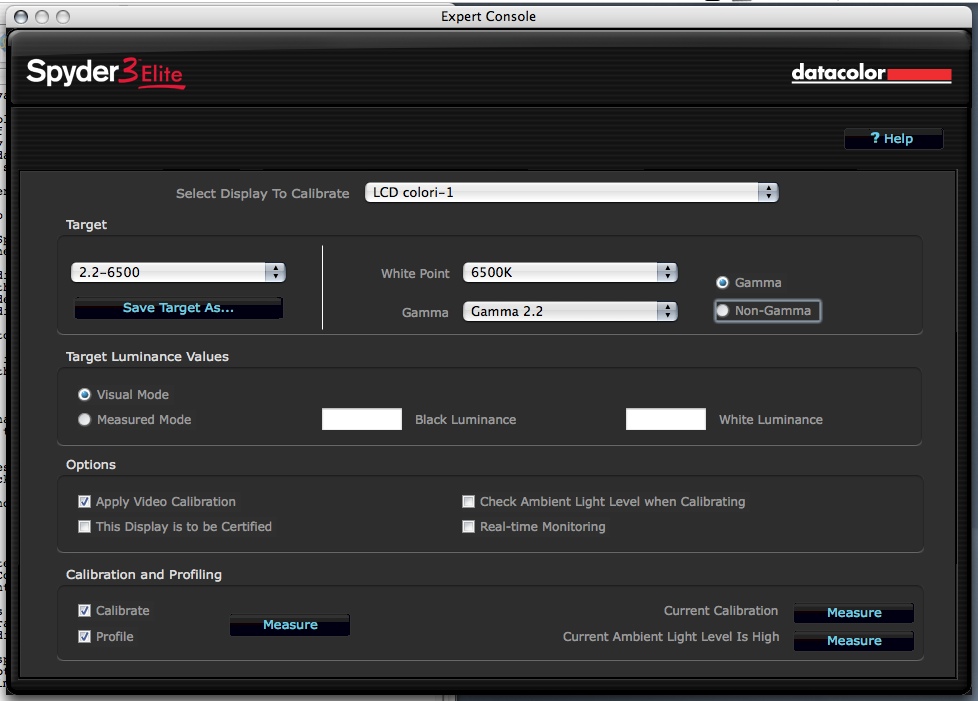
Task: Expand the Gamma 2.2 dropdown
Action: [569, 312]
